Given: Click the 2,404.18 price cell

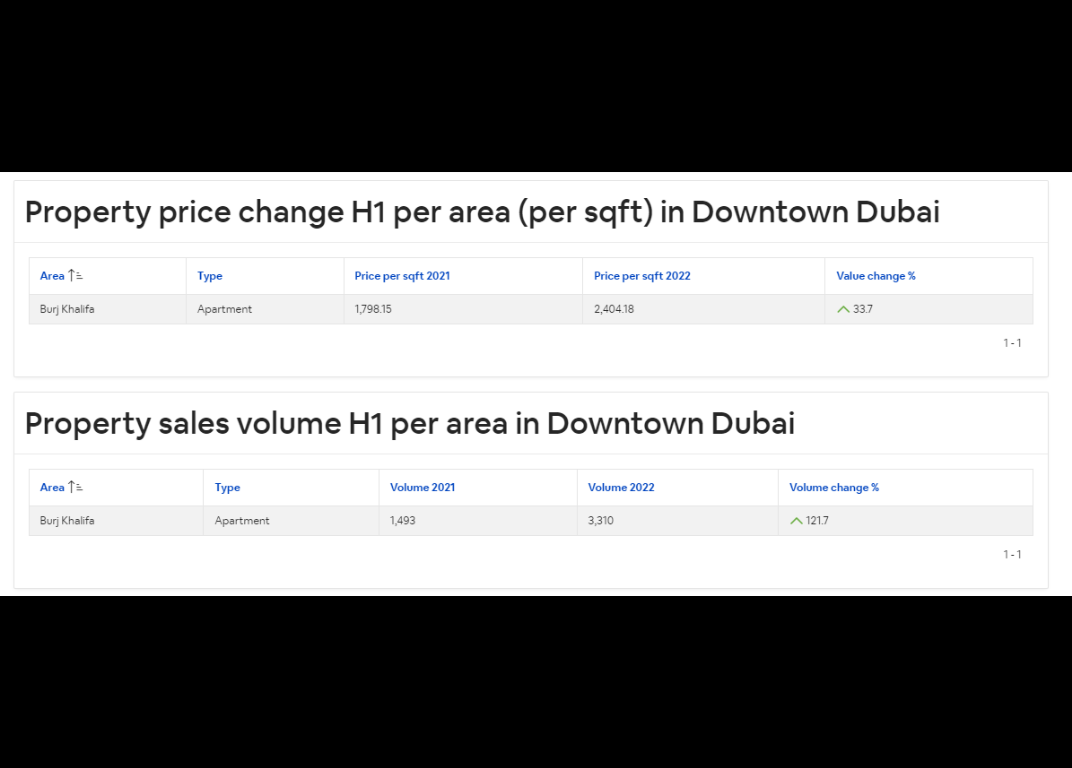Looking at the screenshot, I should tap(614, 309).
